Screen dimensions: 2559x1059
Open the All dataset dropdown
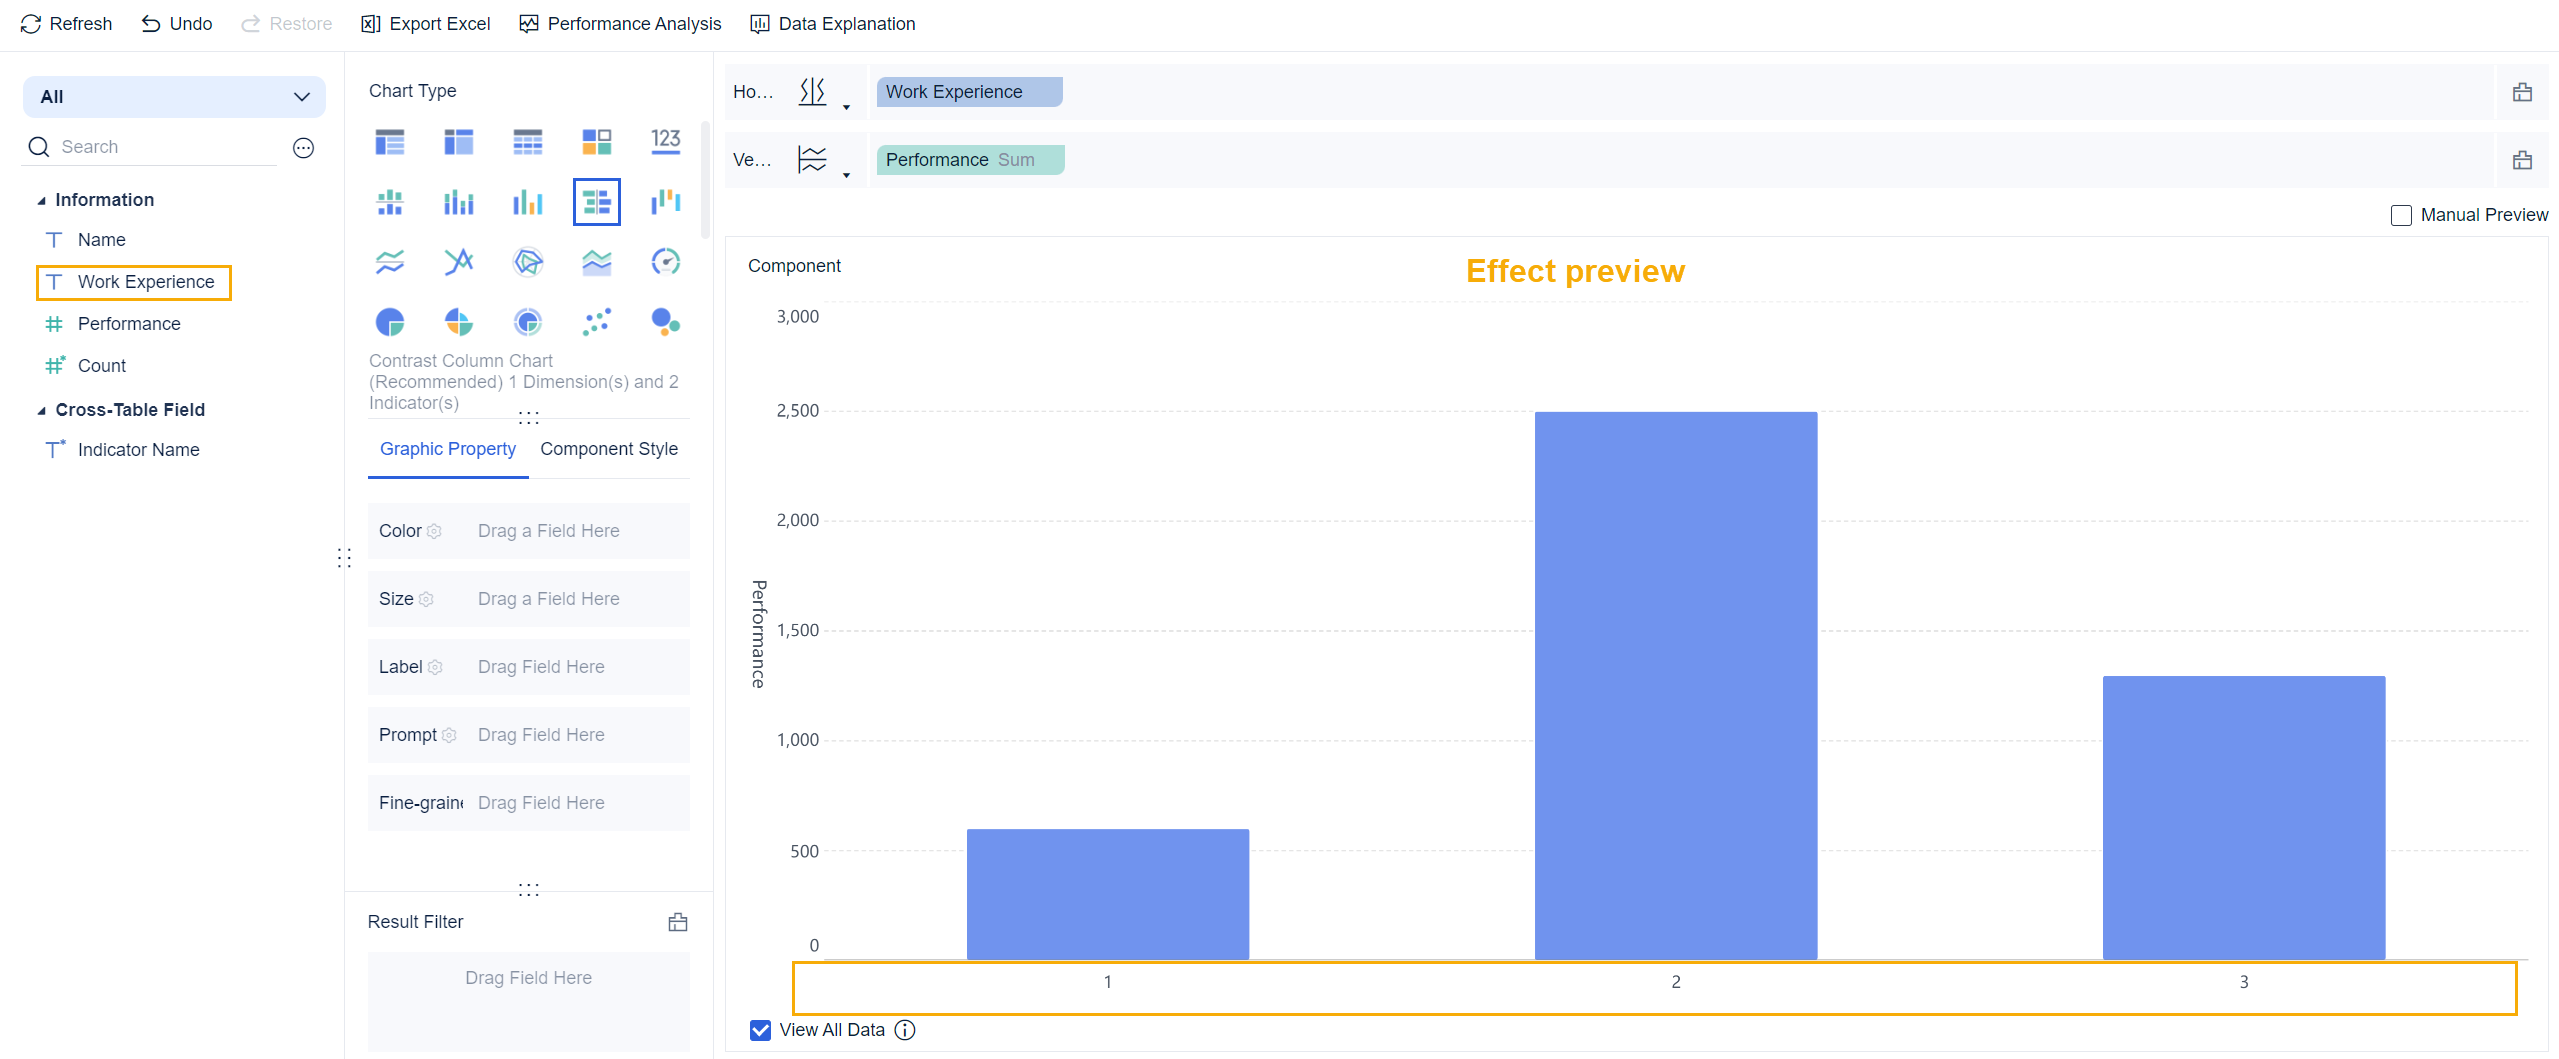point(174,97)
